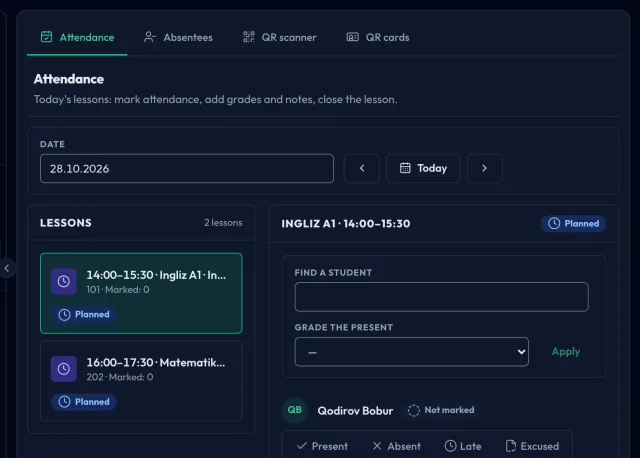This screenshot has height=458, width=640.
Task: Jump to Today's date
Action: coord(423,168)
